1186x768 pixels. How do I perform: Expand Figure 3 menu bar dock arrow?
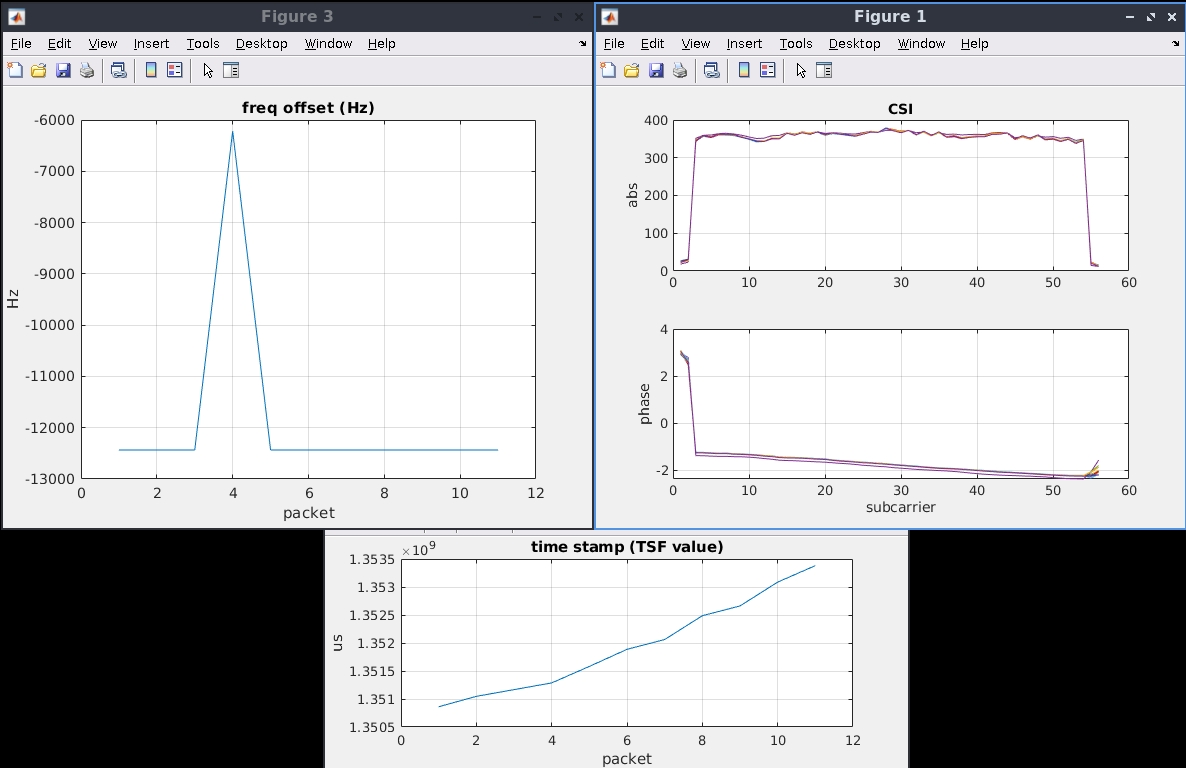pyautogui.click(x=582, y=44)
